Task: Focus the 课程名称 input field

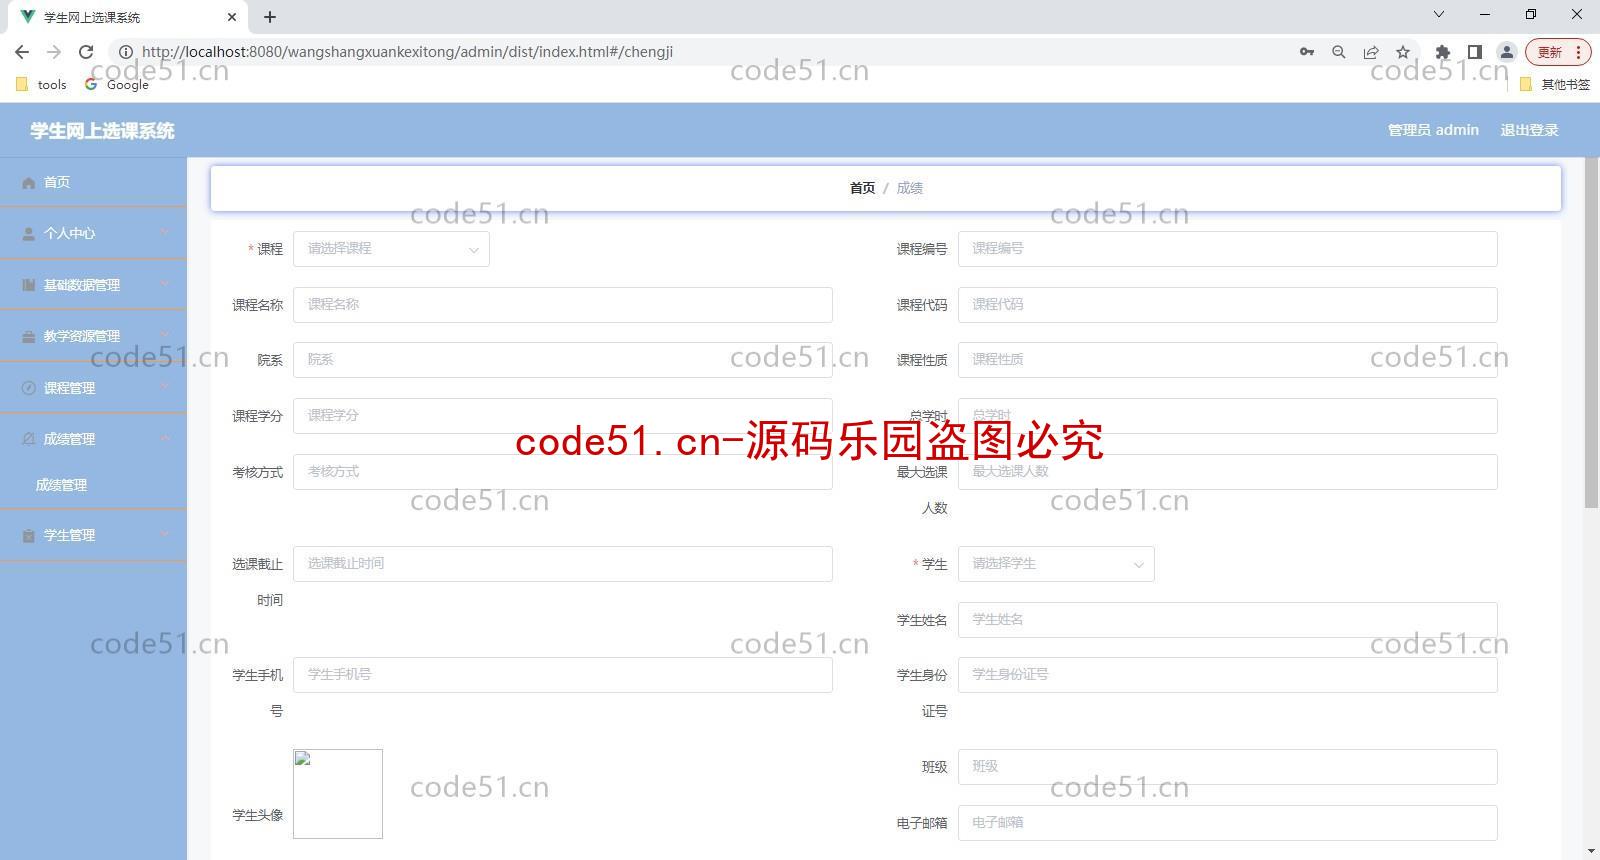Action: [x=562, y=305]
